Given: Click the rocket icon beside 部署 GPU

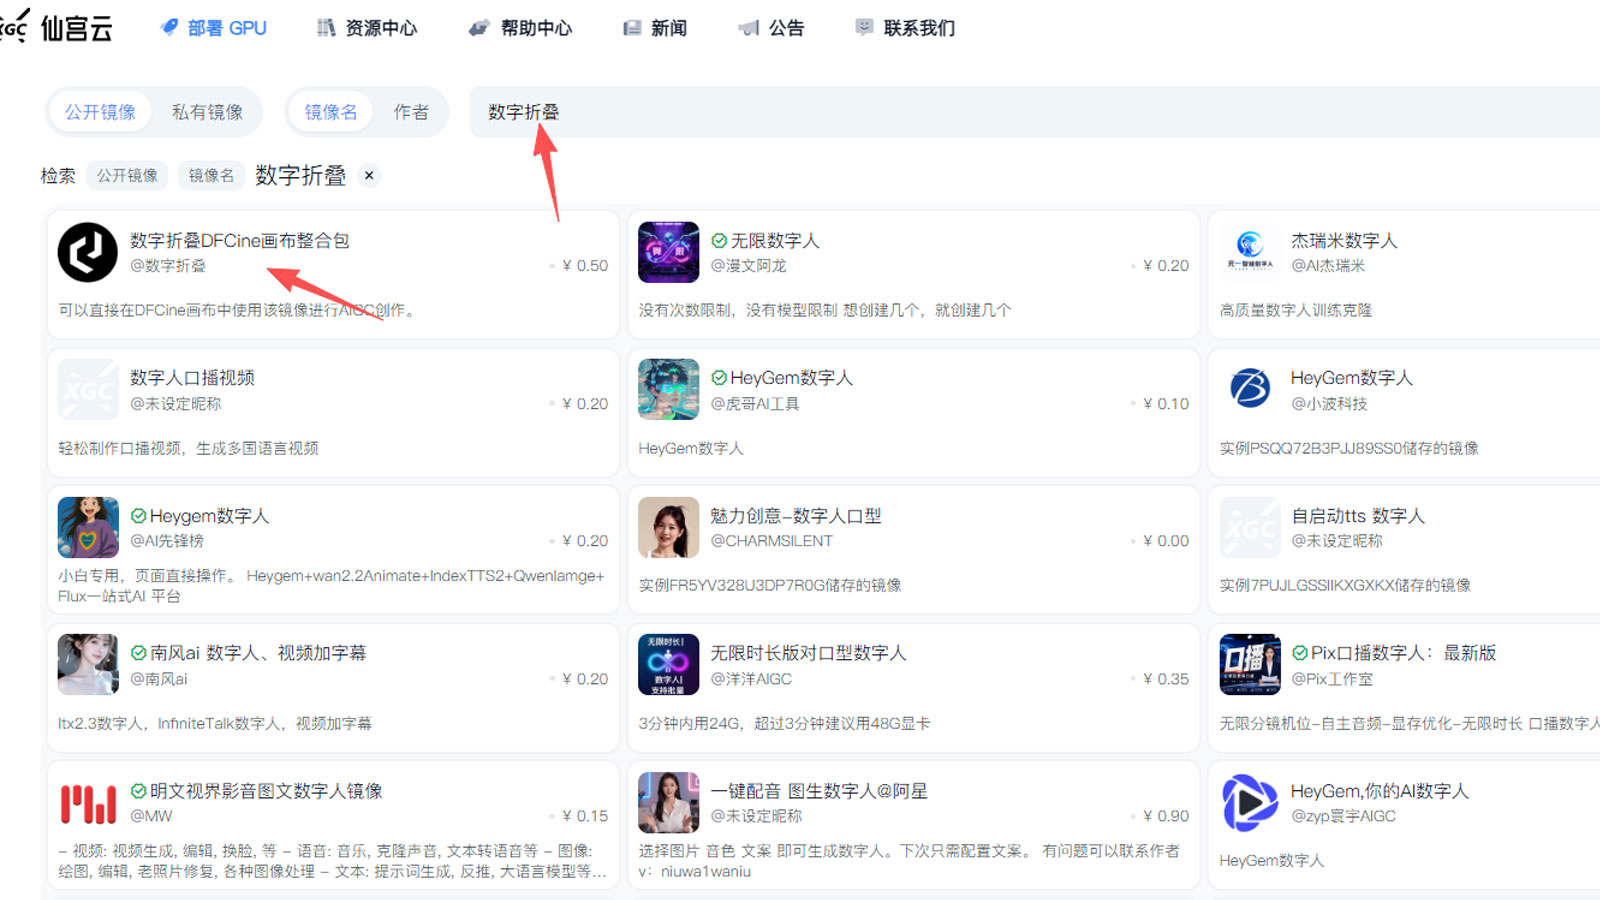Looking at the screenshot, I should point(169,27).
